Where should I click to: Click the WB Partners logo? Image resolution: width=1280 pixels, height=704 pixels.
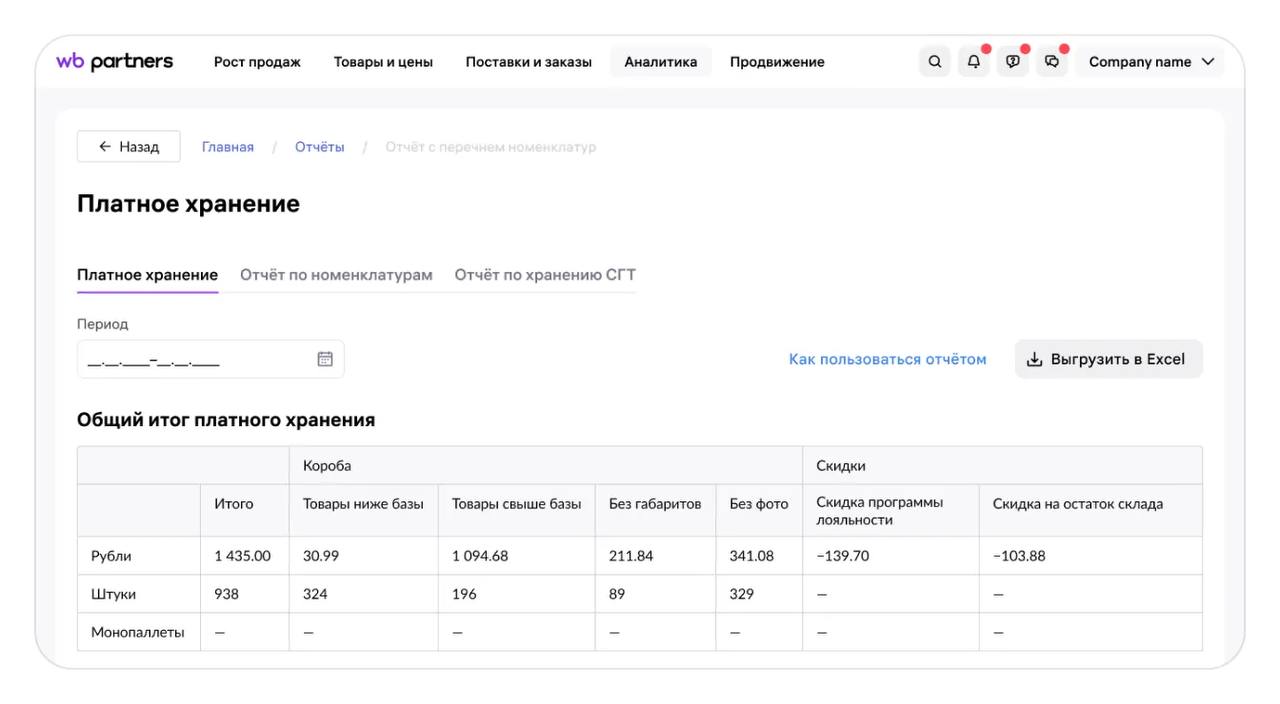pos(114,62)
